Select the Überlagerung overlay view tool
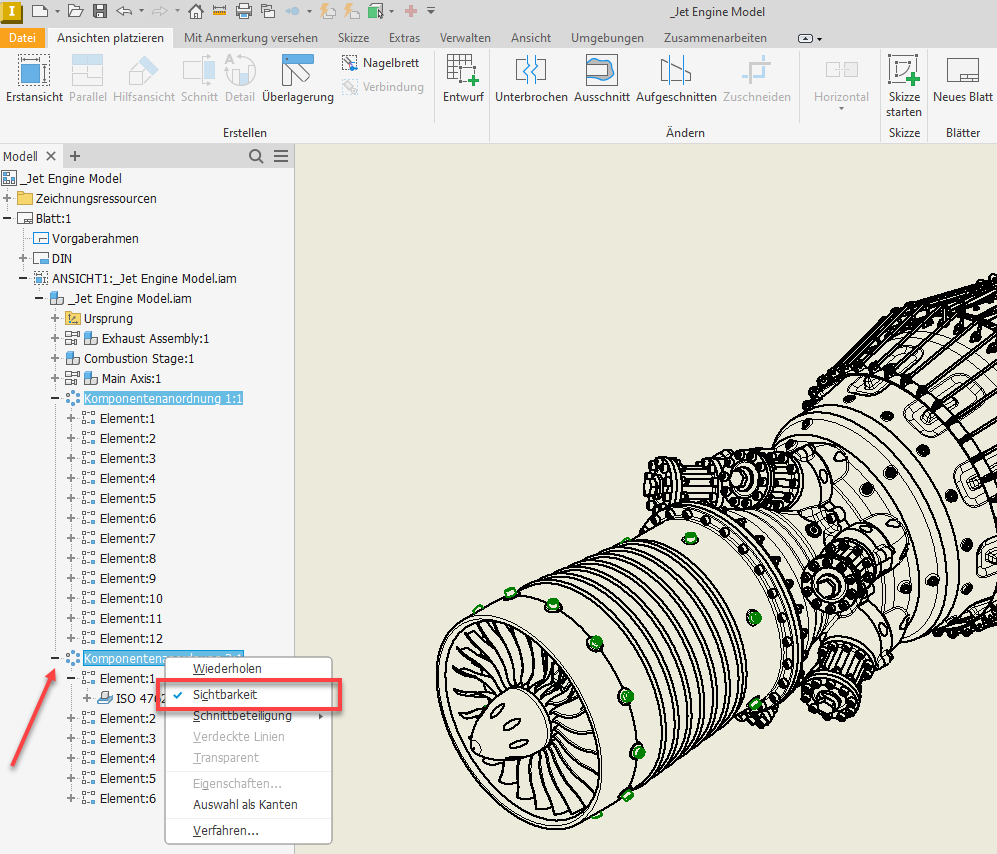The width and height of the screenshot is (997, 854). 297,78
